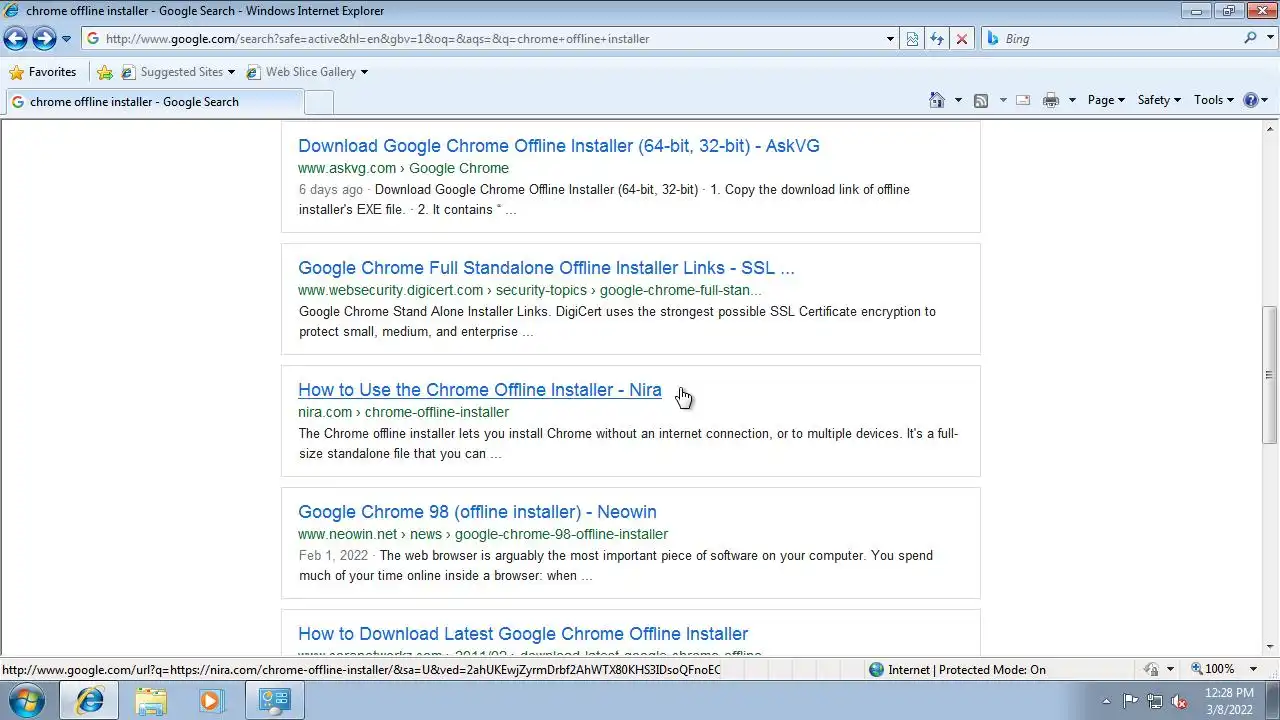1280x720 pixels.
Task: Click the 100% zoom level button
Action: tap(1212, 669)
